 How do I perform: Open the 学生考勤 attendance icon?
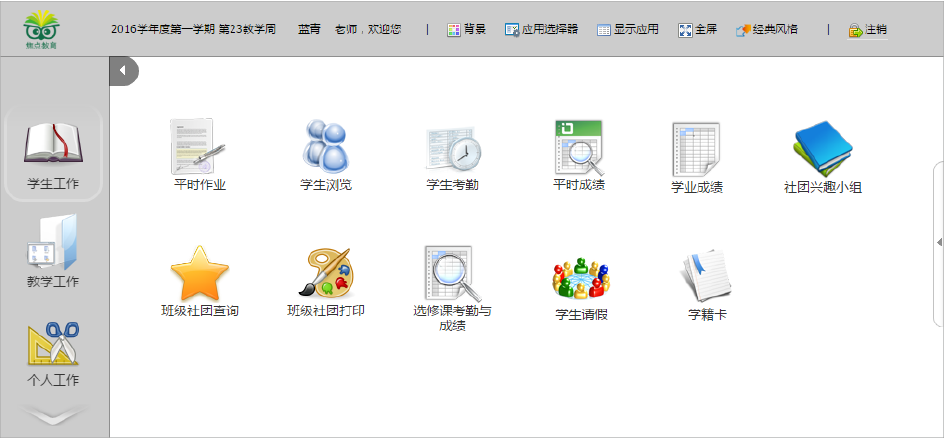coord(452,148)
